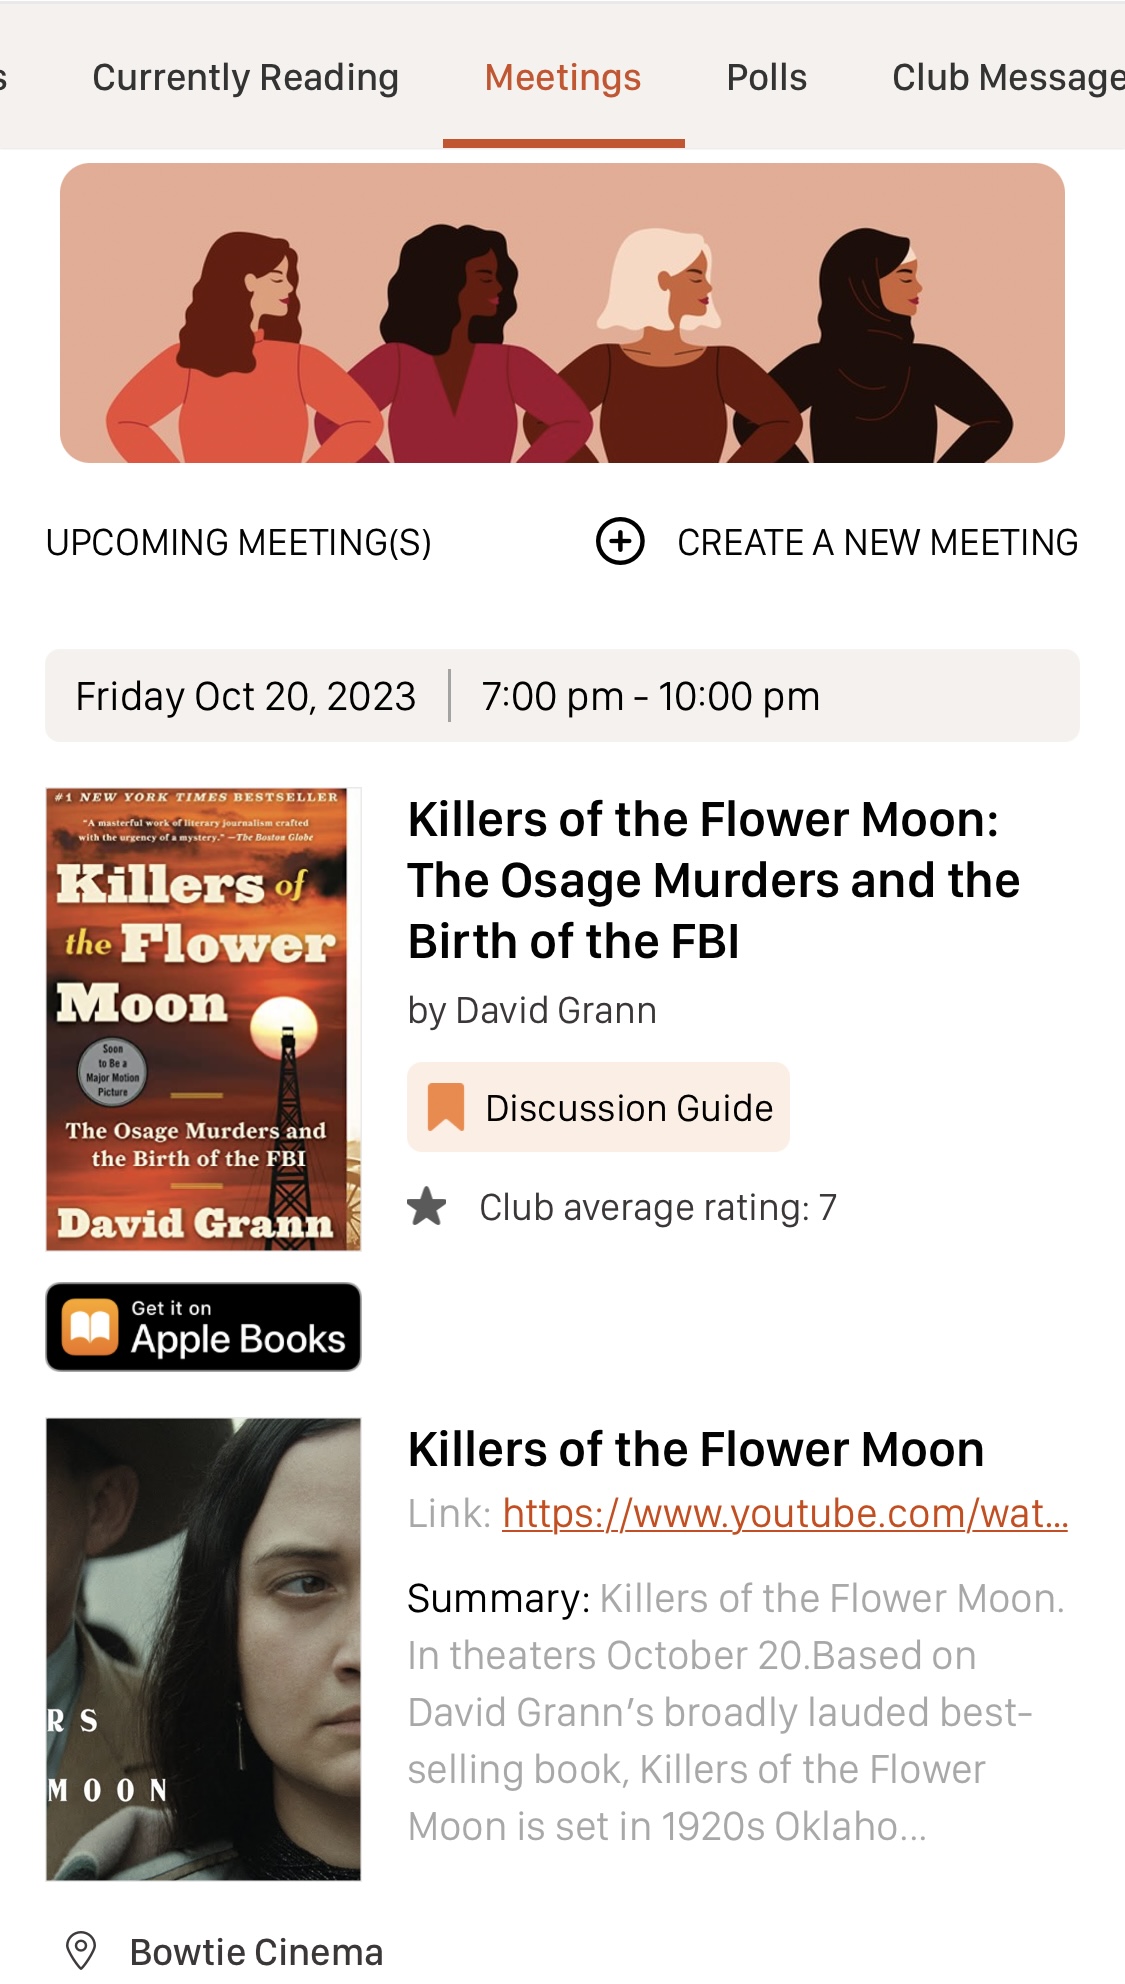Tap the movie poster thumbnail
The image size is (1125, 1984).
[203, 1649]
